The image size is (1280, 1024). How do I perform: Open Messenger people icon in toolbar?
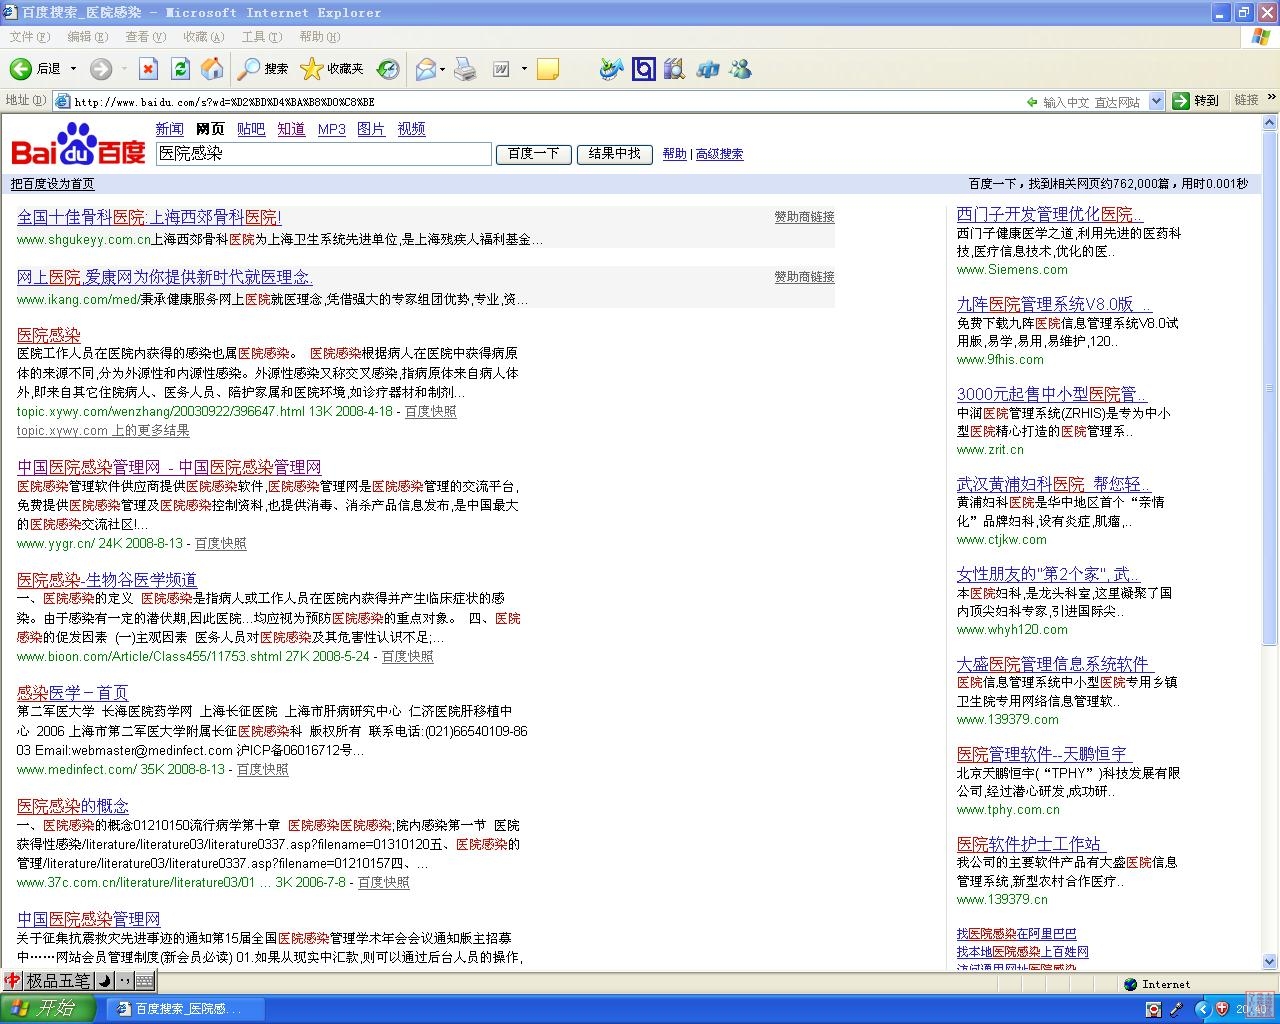(x=740, y=68)
